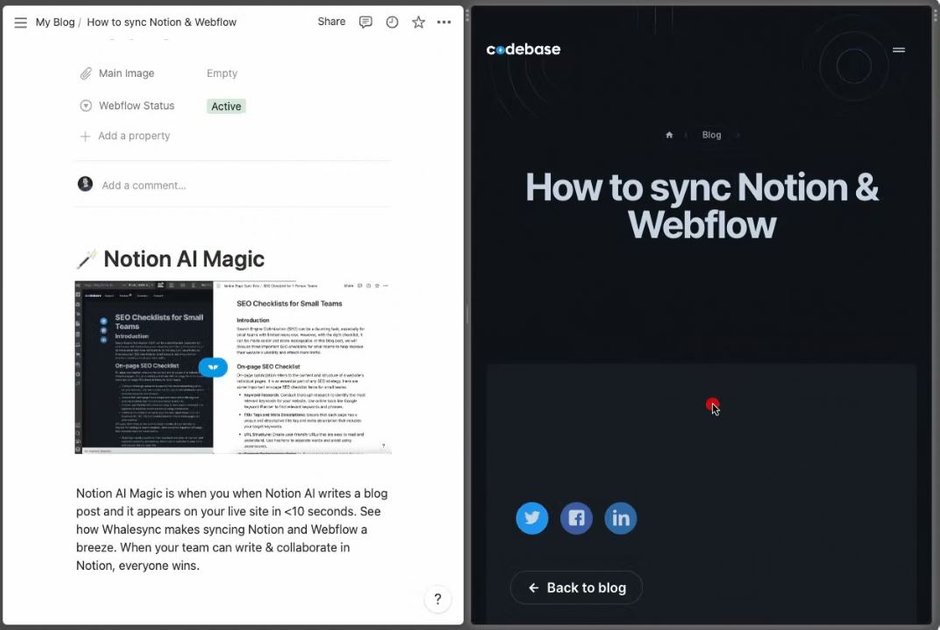Click the Share button

330,21
